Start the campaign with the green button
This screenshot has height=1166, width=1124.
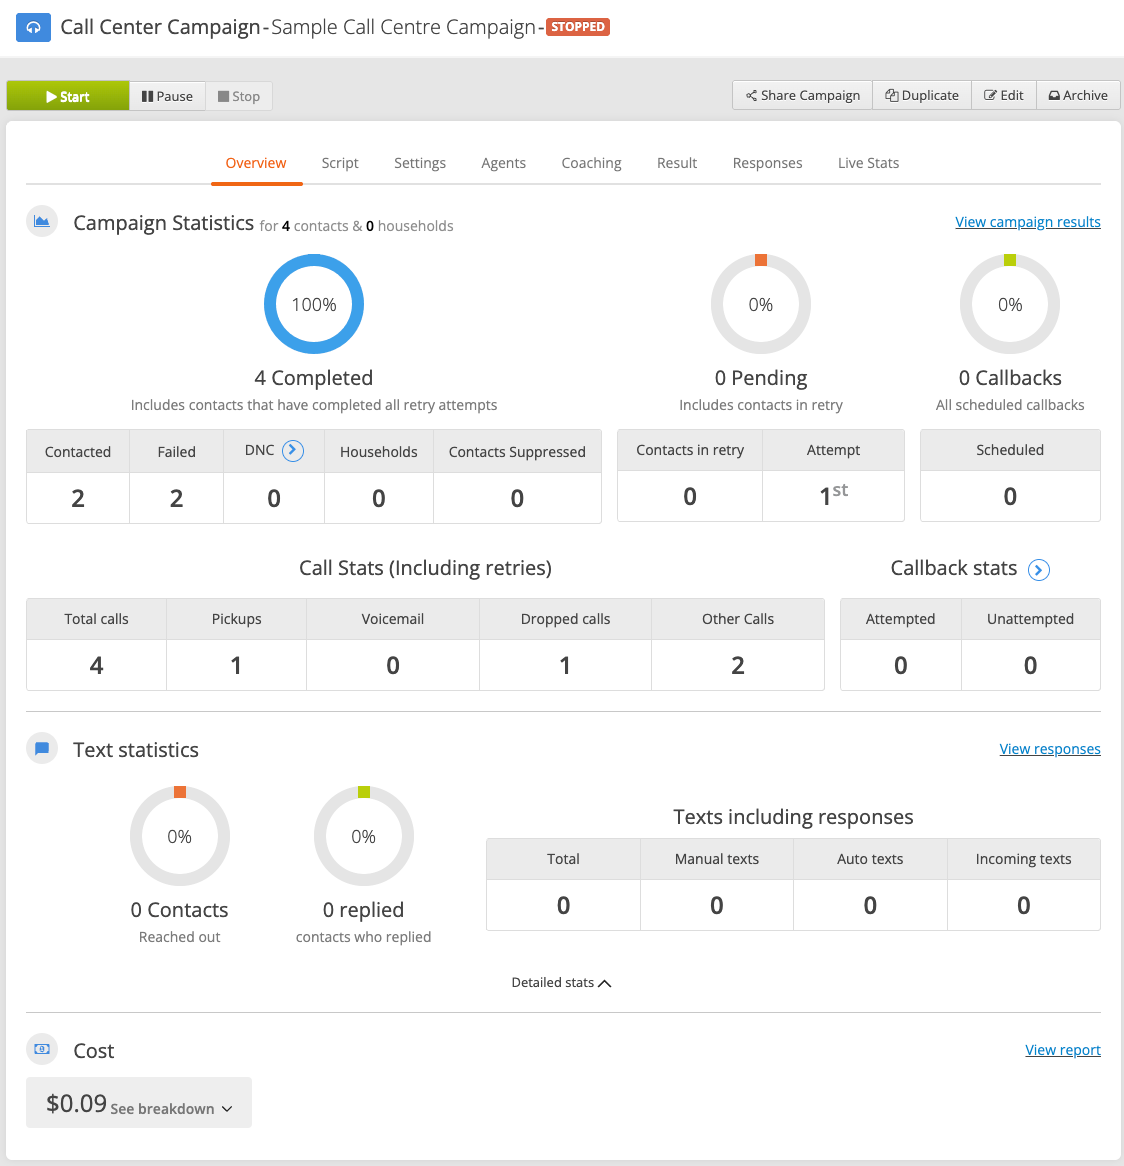[x=68, y=96]
